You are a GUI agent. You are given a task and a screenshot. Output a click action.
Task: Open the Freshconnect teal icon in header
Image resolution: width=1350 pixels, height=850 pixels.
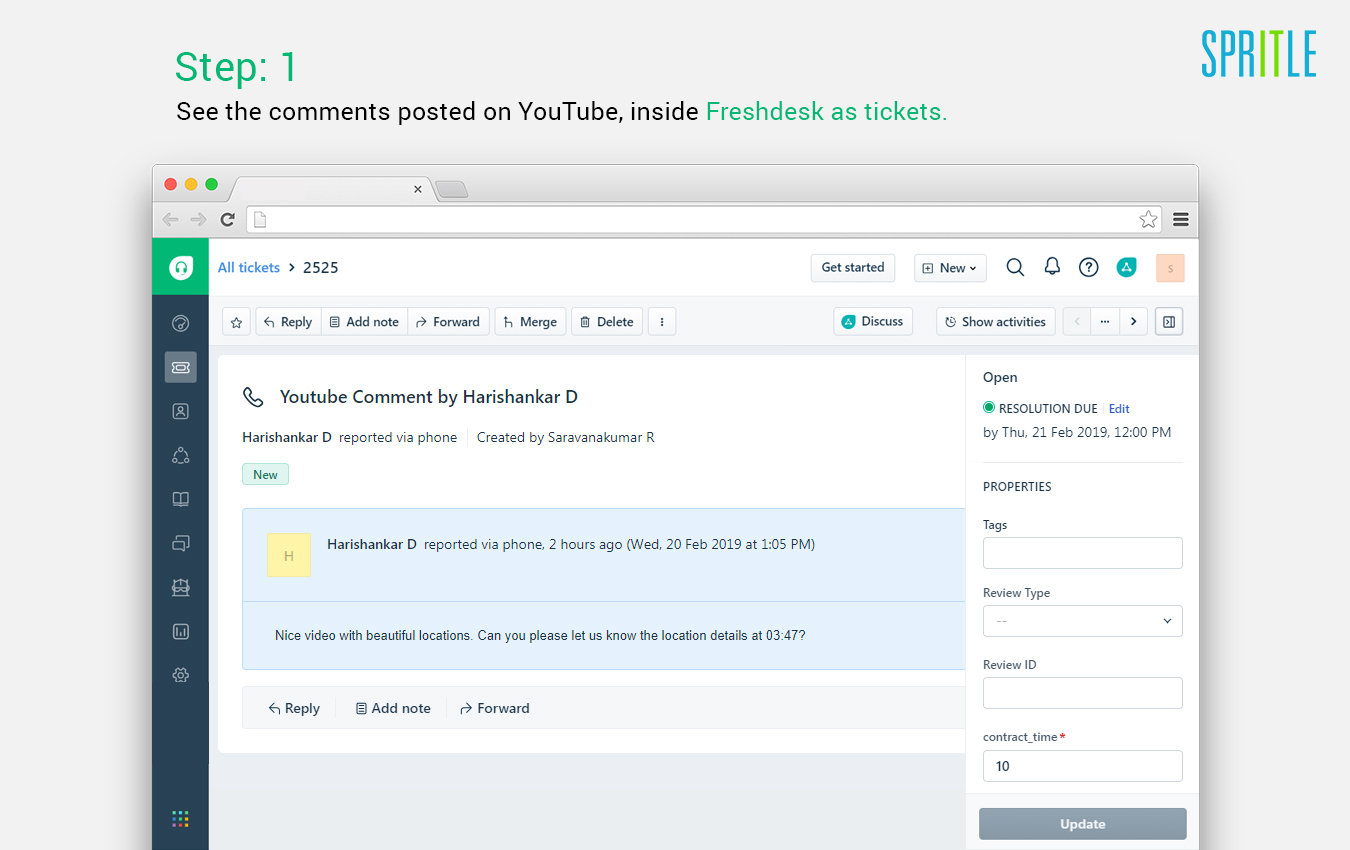[1126, 267]
